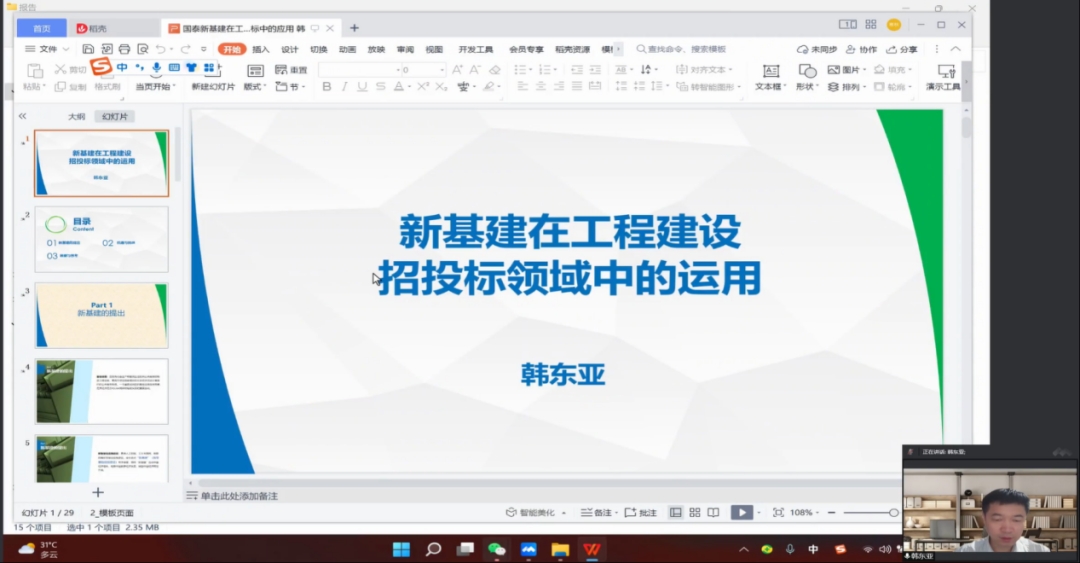Click the Cut scissors tool
Screen dimensions: 1080x563
[x=70, y=70]
